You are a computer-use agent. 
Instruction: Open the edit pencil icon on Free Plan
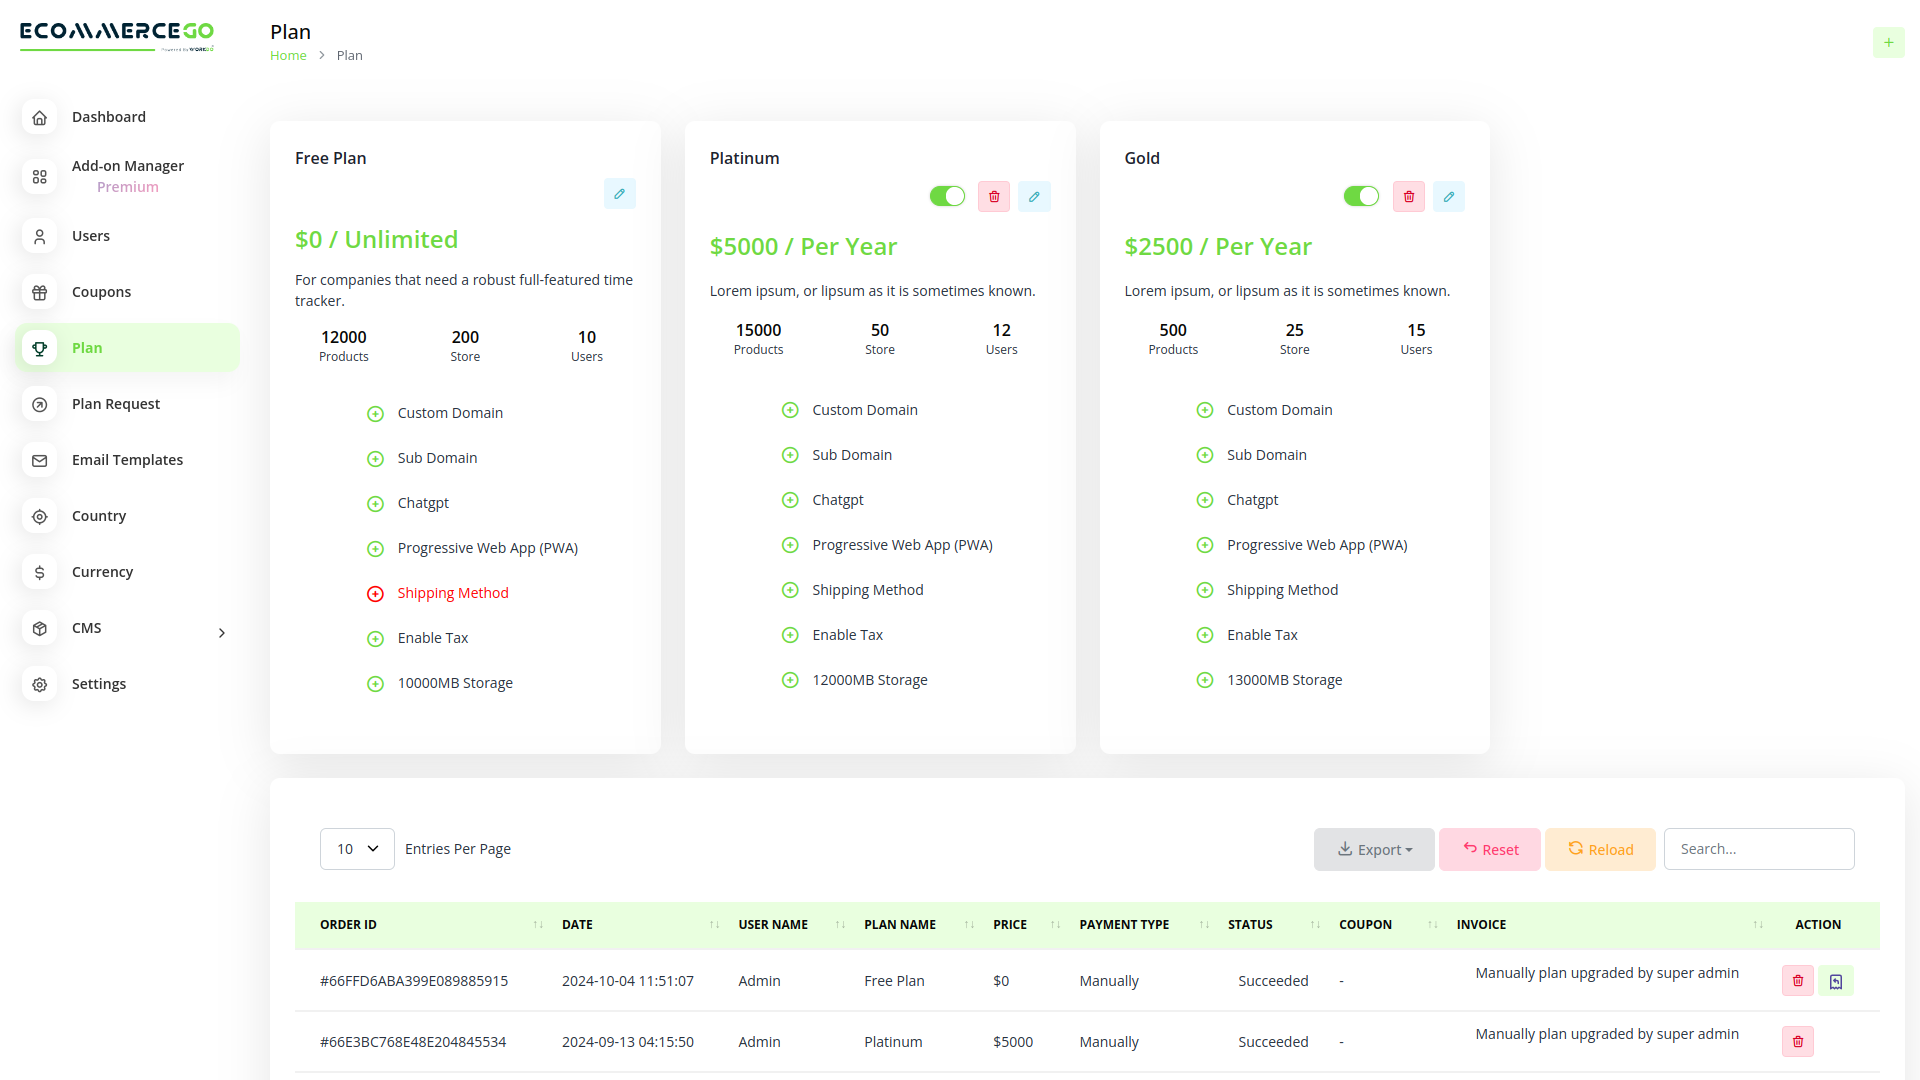pos(619,193)
